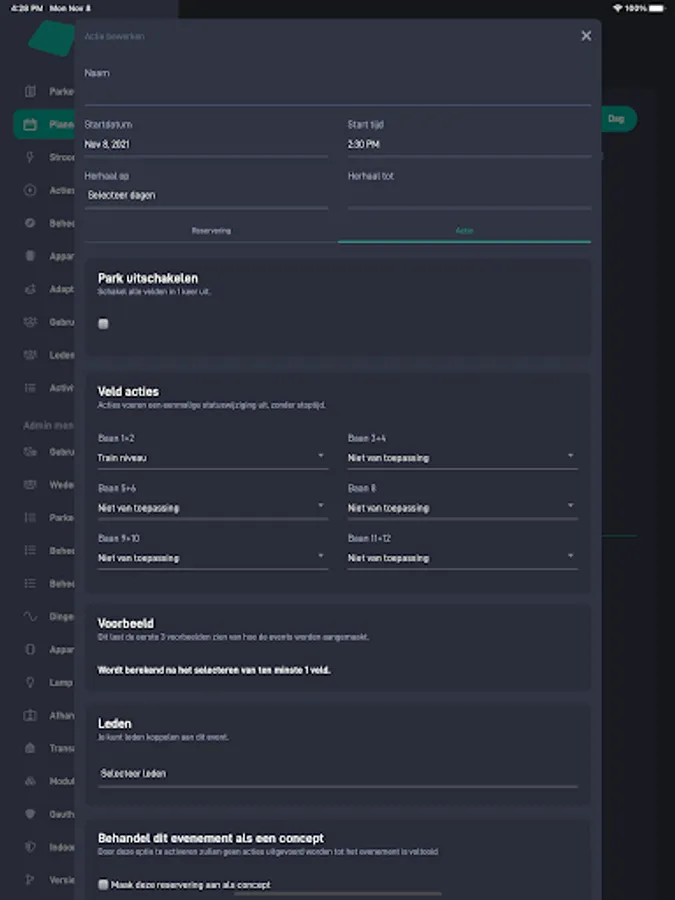Expand the Baan 11+12 dropdown
Screen dimensions: 675x900
462,557
